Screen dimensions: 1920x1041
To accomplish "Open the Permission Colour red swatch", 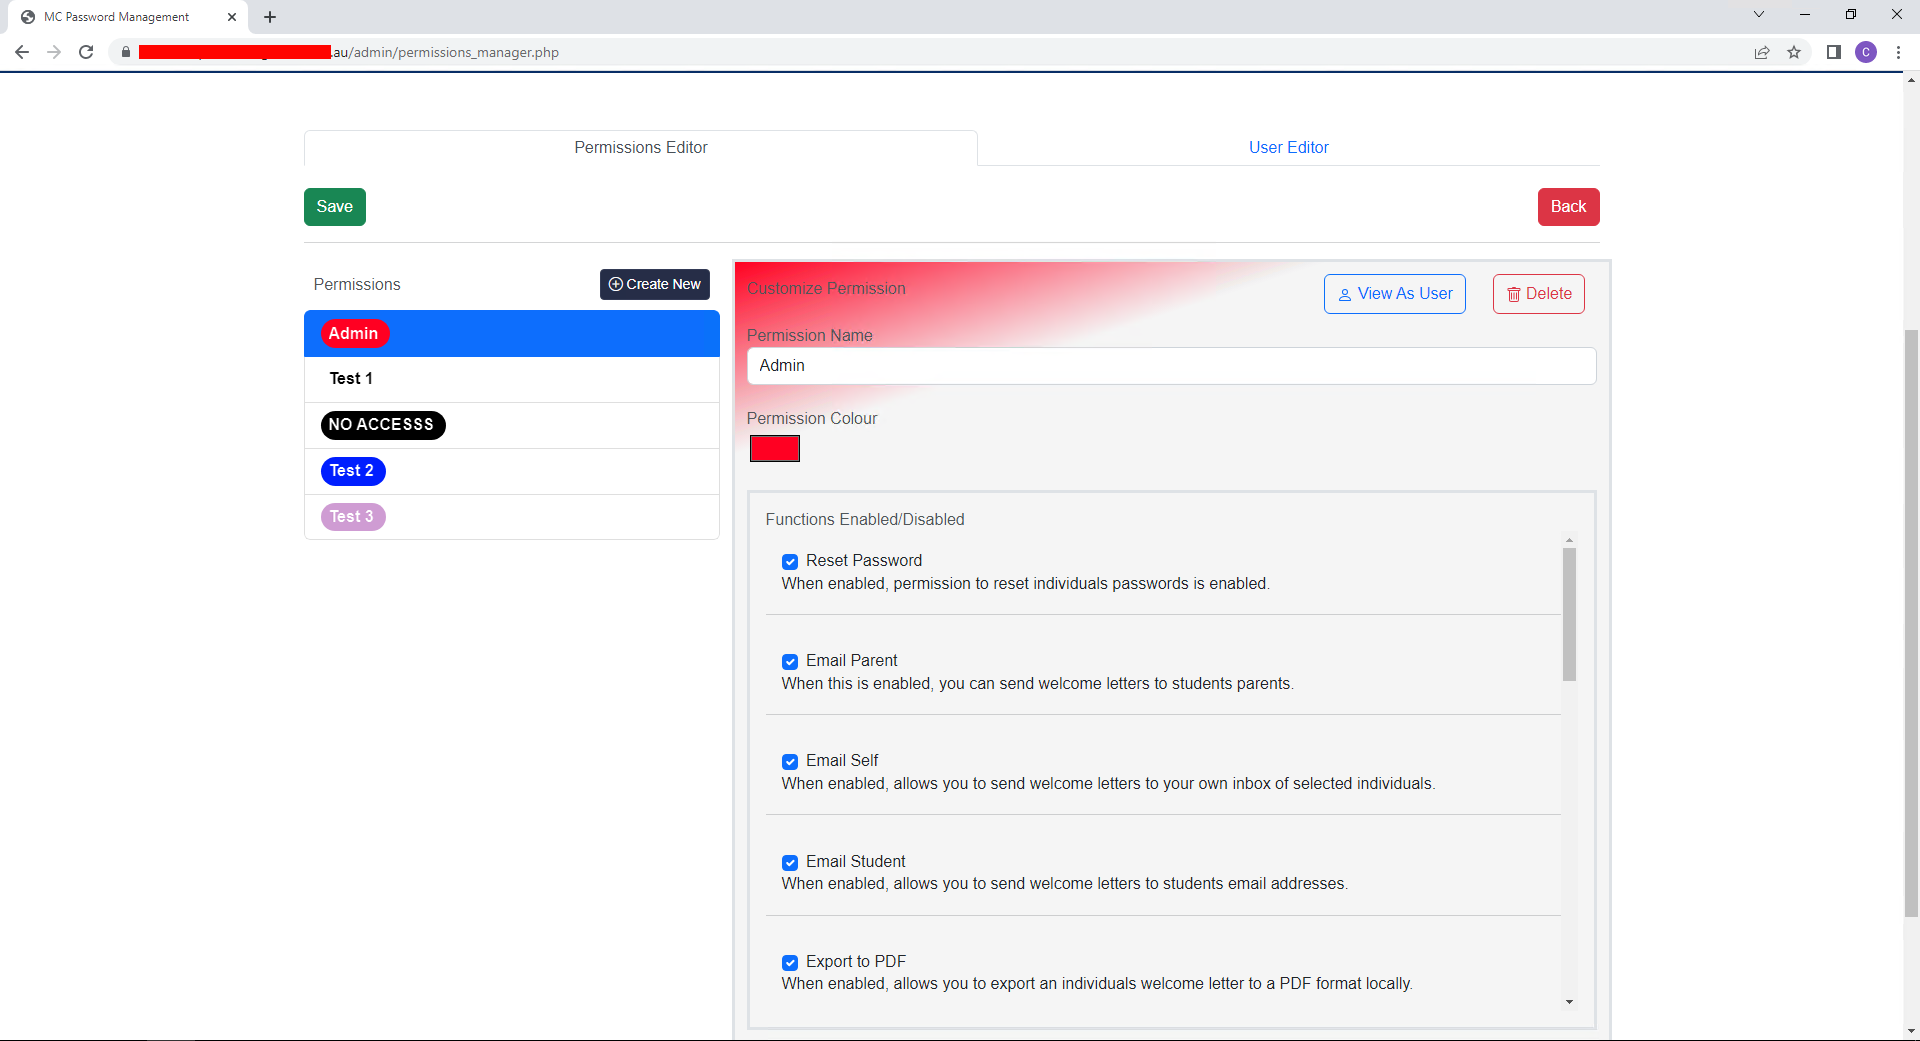I will (x=774, y=448).
